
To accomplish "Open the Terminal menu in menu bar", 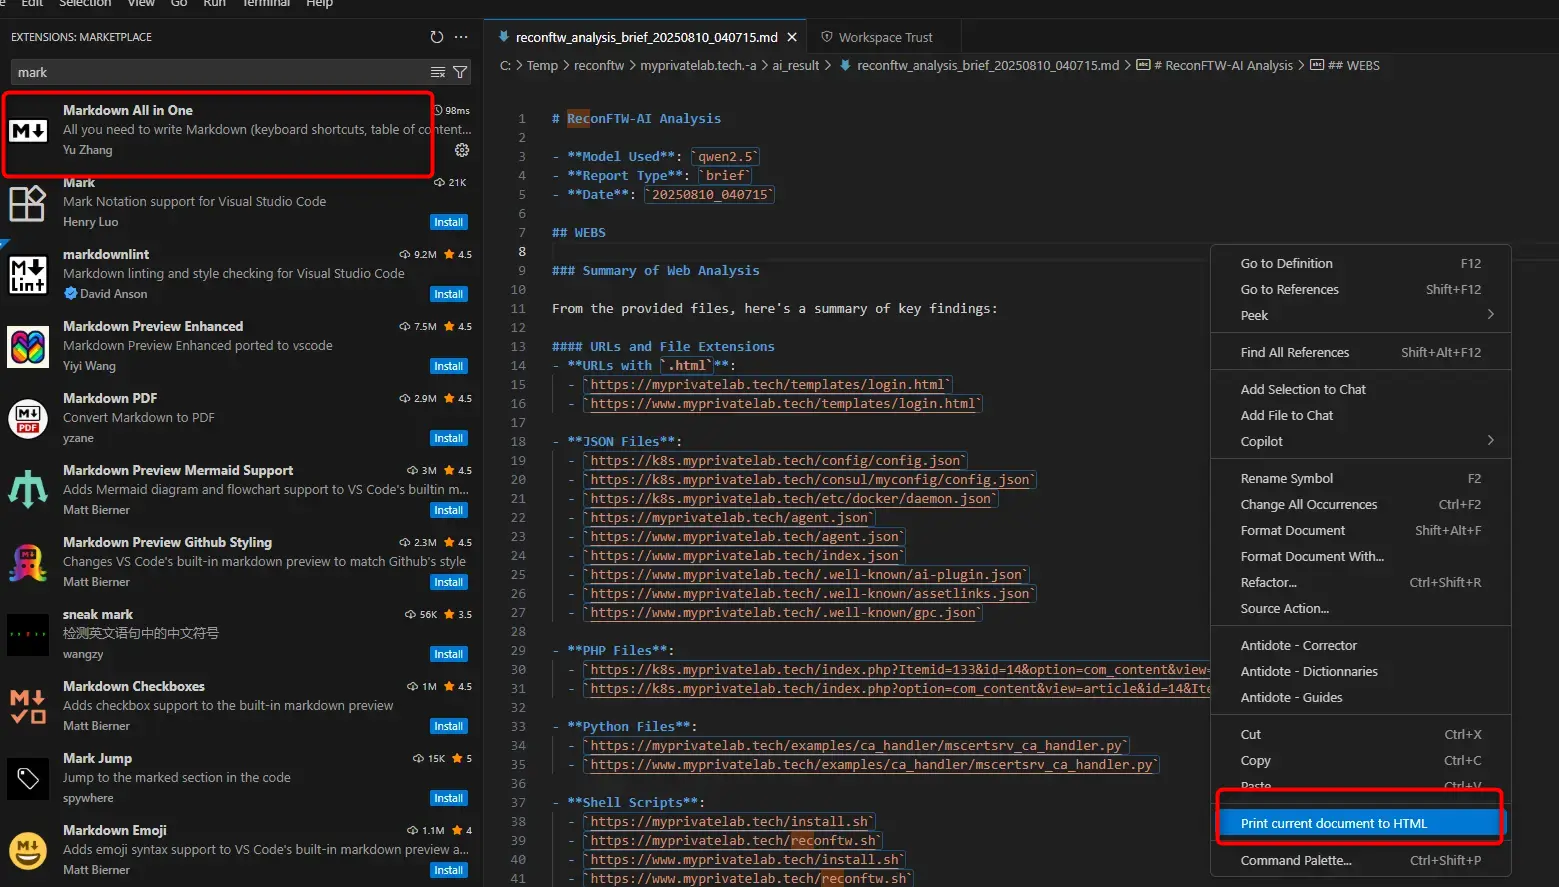I will 266,3.
